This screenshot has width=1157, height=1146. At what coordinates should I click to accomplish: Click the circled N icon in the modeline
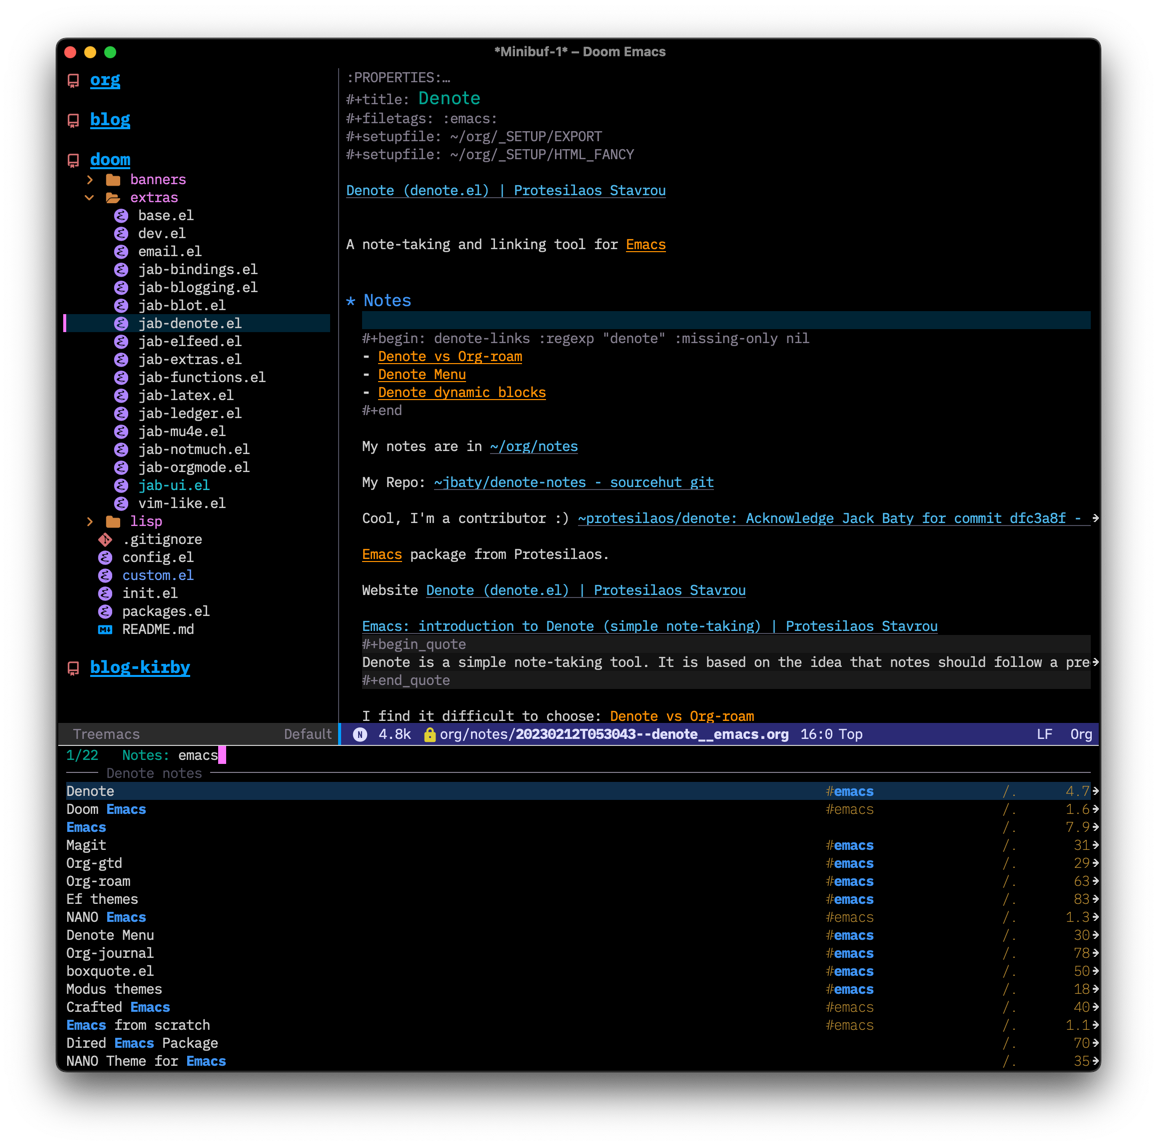[x=360, y=733]
